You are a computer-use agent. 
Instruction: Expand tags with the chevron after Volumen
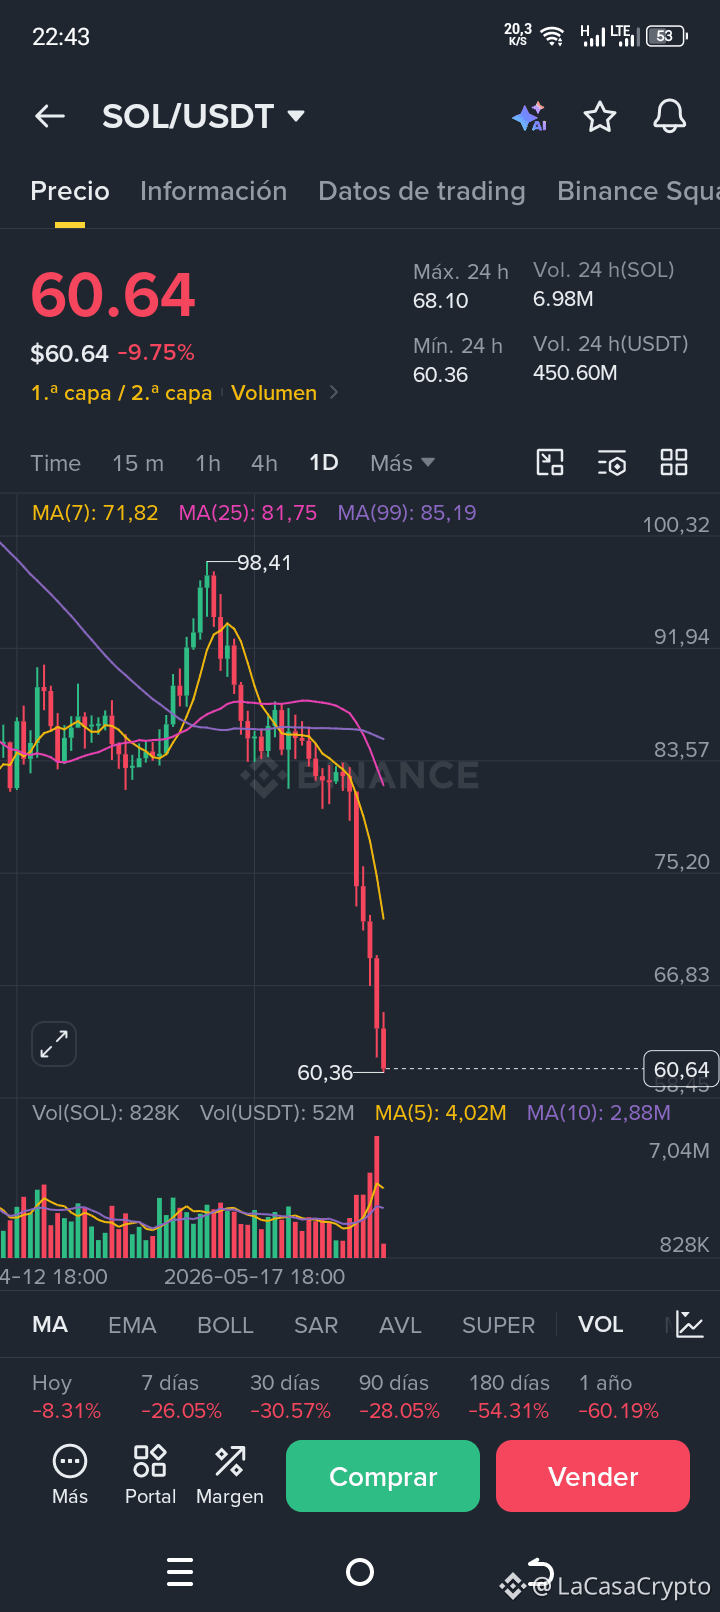334,393
